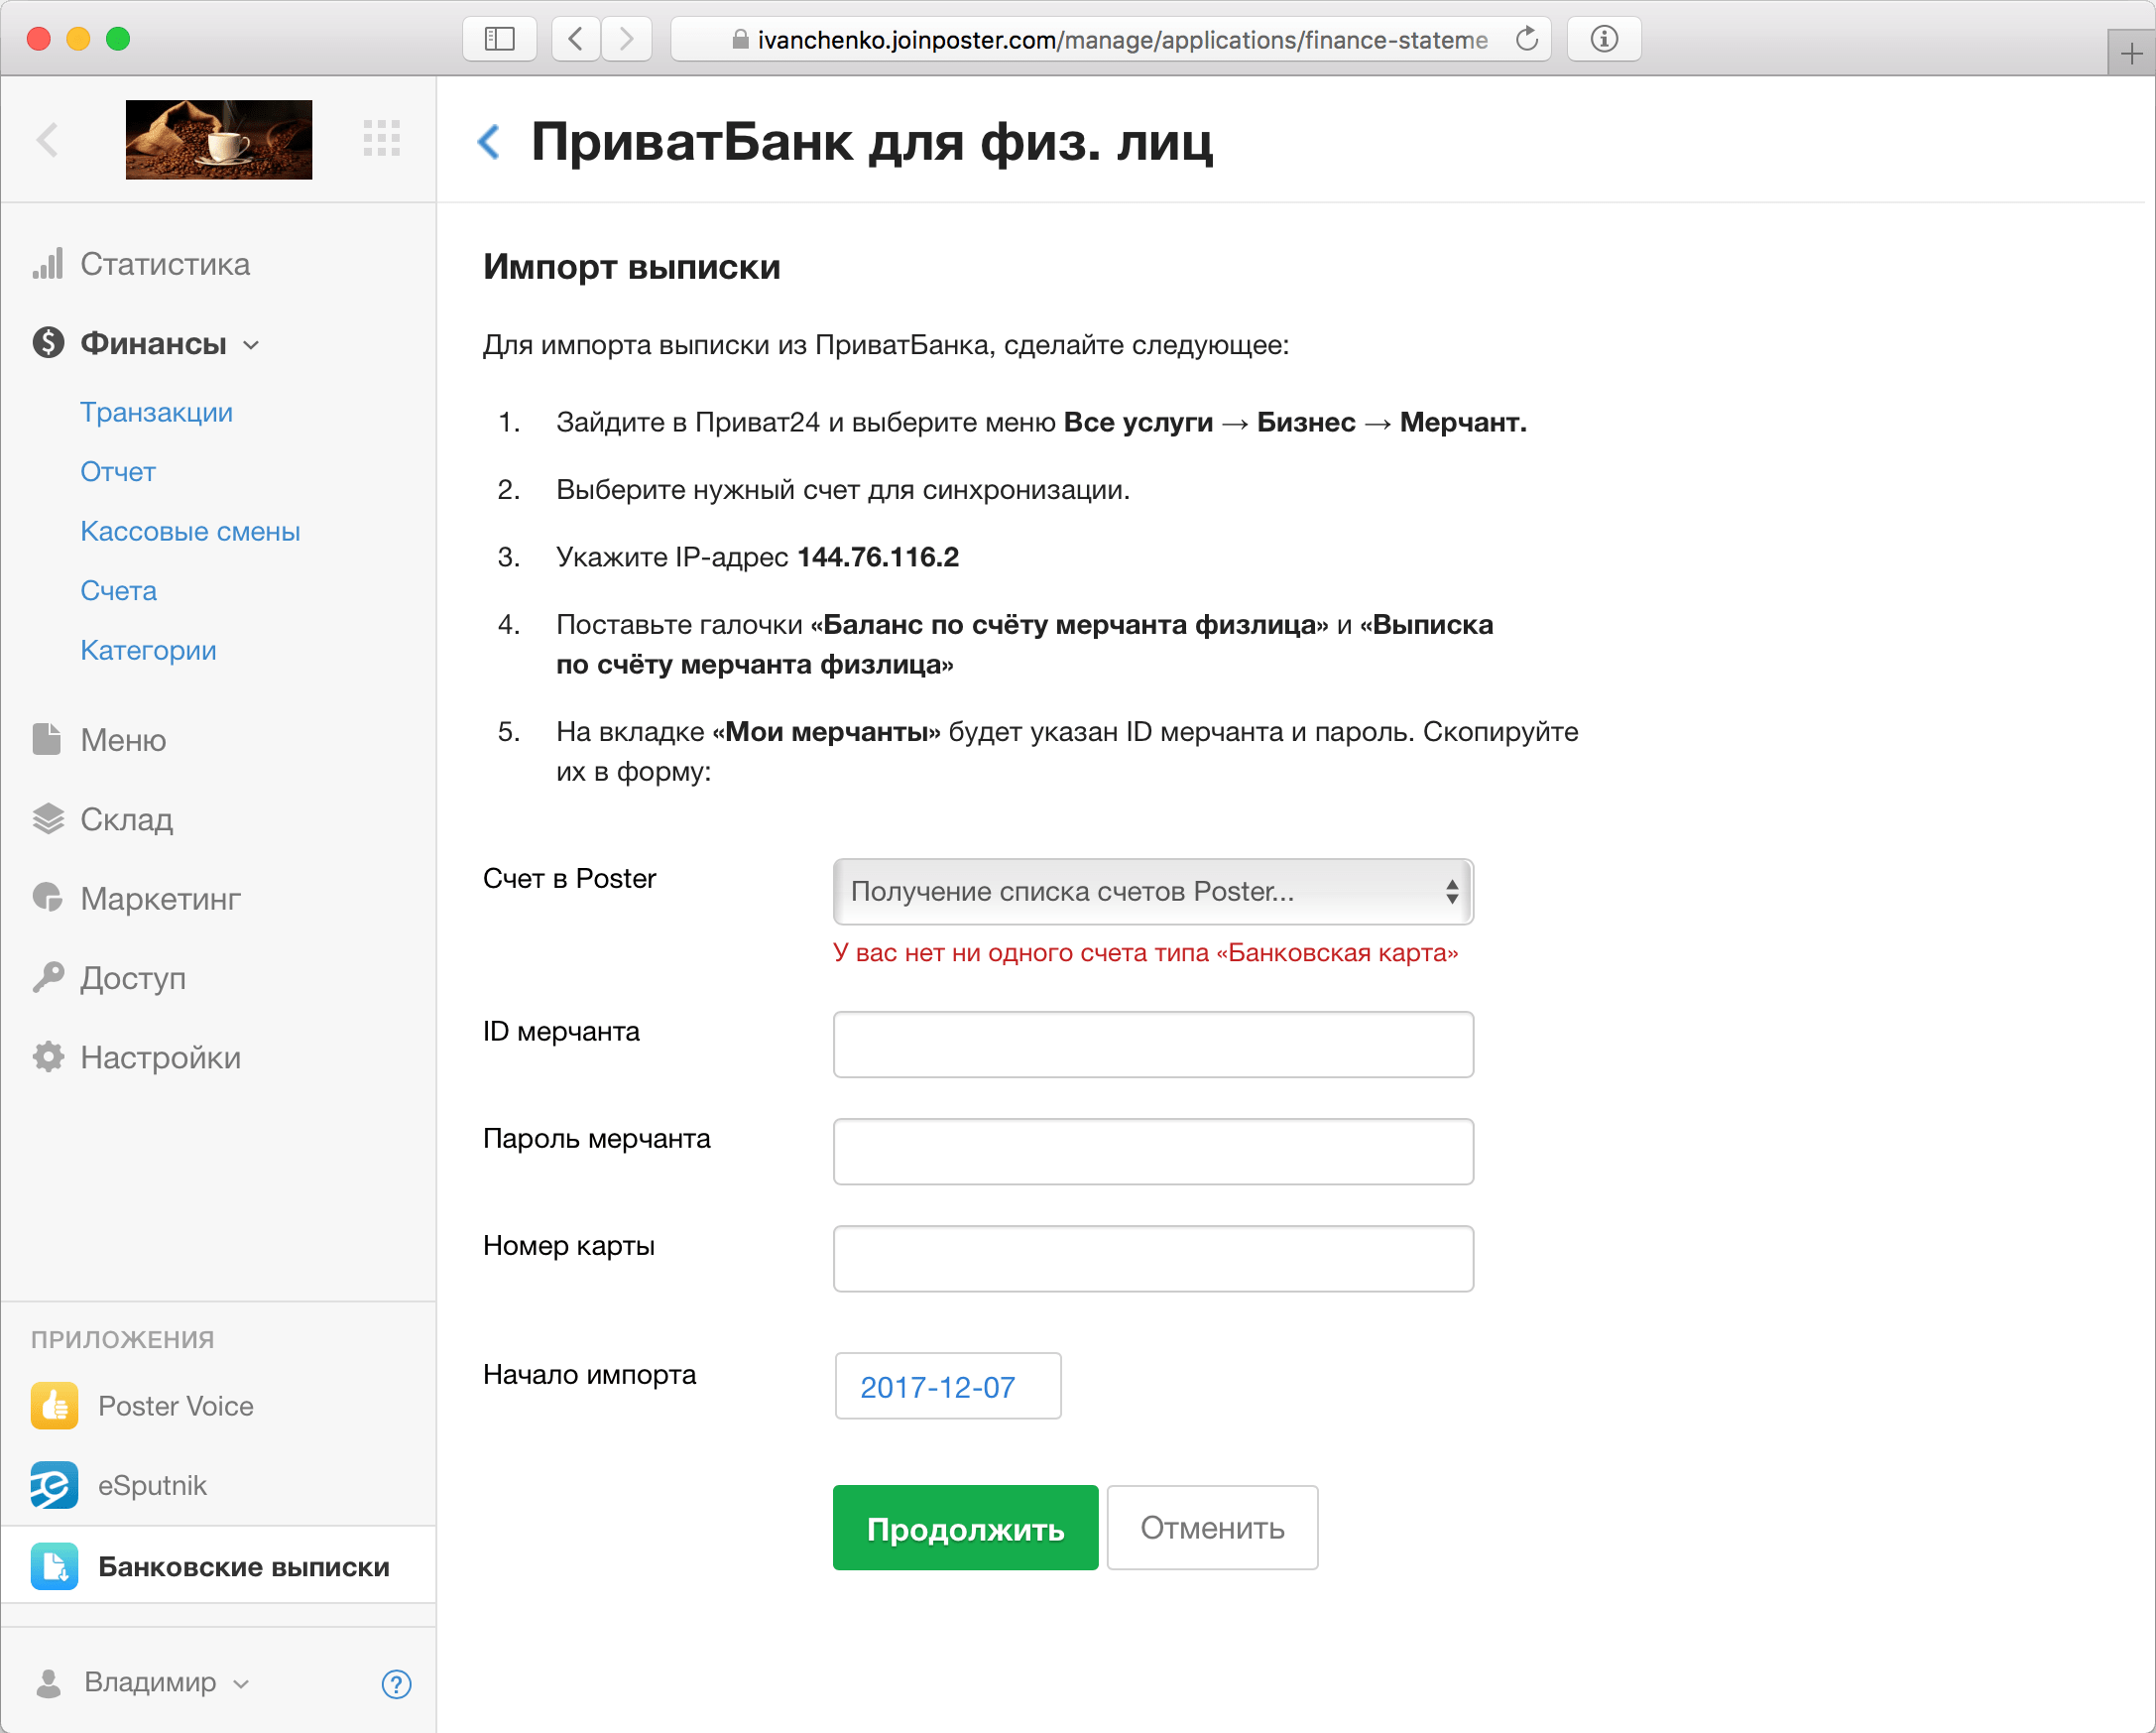Click the Bank statements document icon
The width and height of the screenshot is (2156, 1733).
54,1566
